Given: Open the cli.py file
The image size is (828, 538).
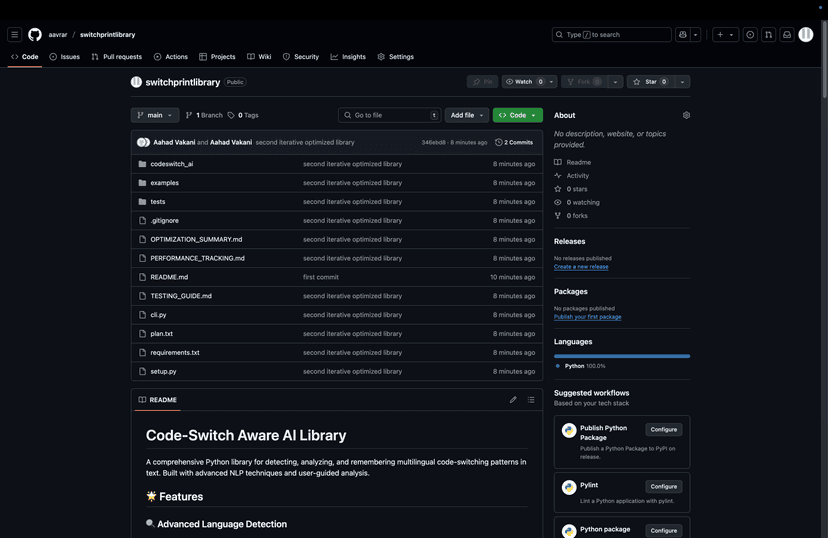Looking at the screenshot, I should coord(158,315).
